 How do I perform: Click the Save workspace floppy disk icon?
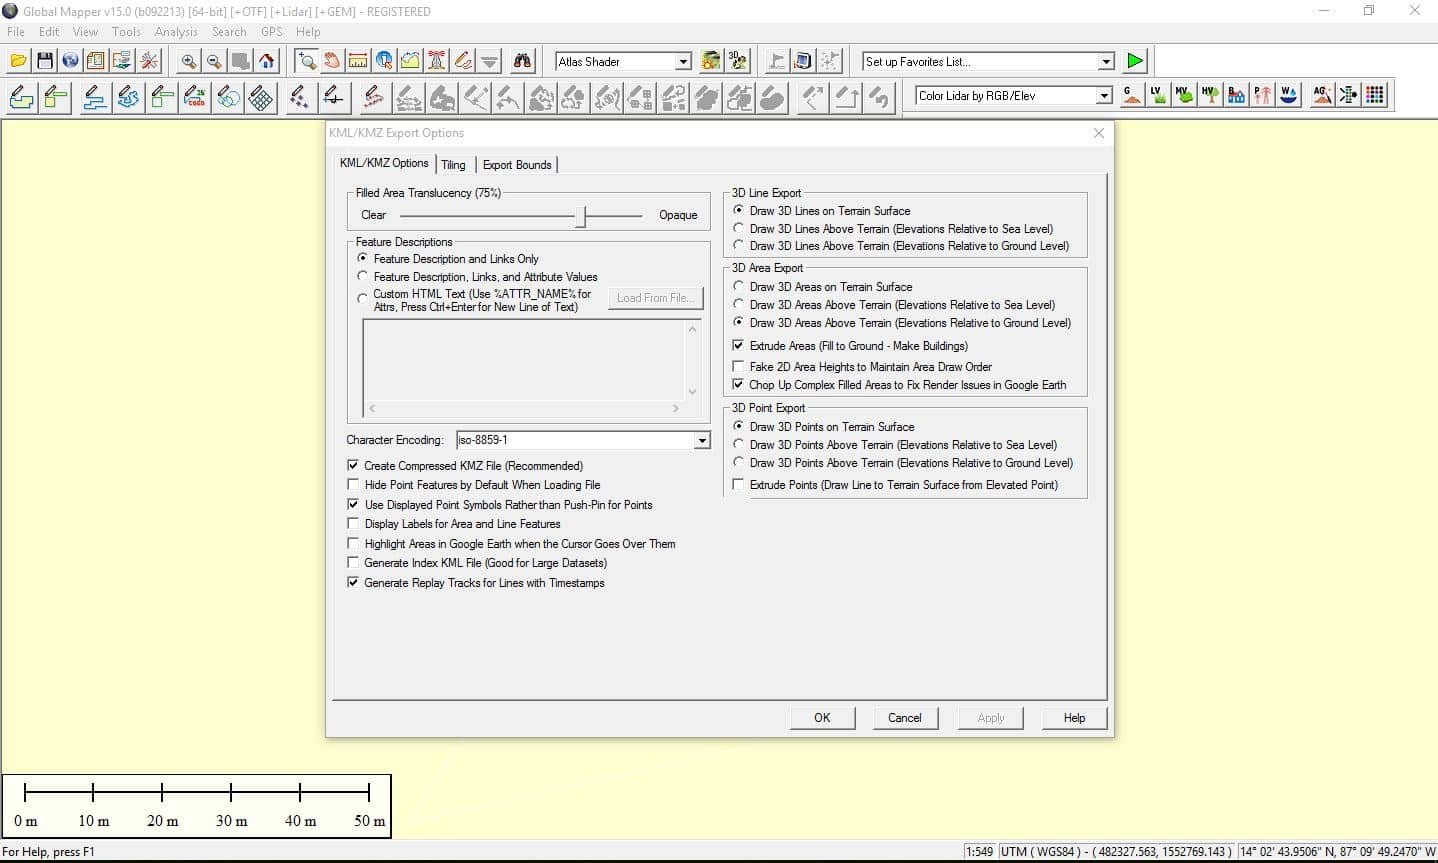point(44,61)
